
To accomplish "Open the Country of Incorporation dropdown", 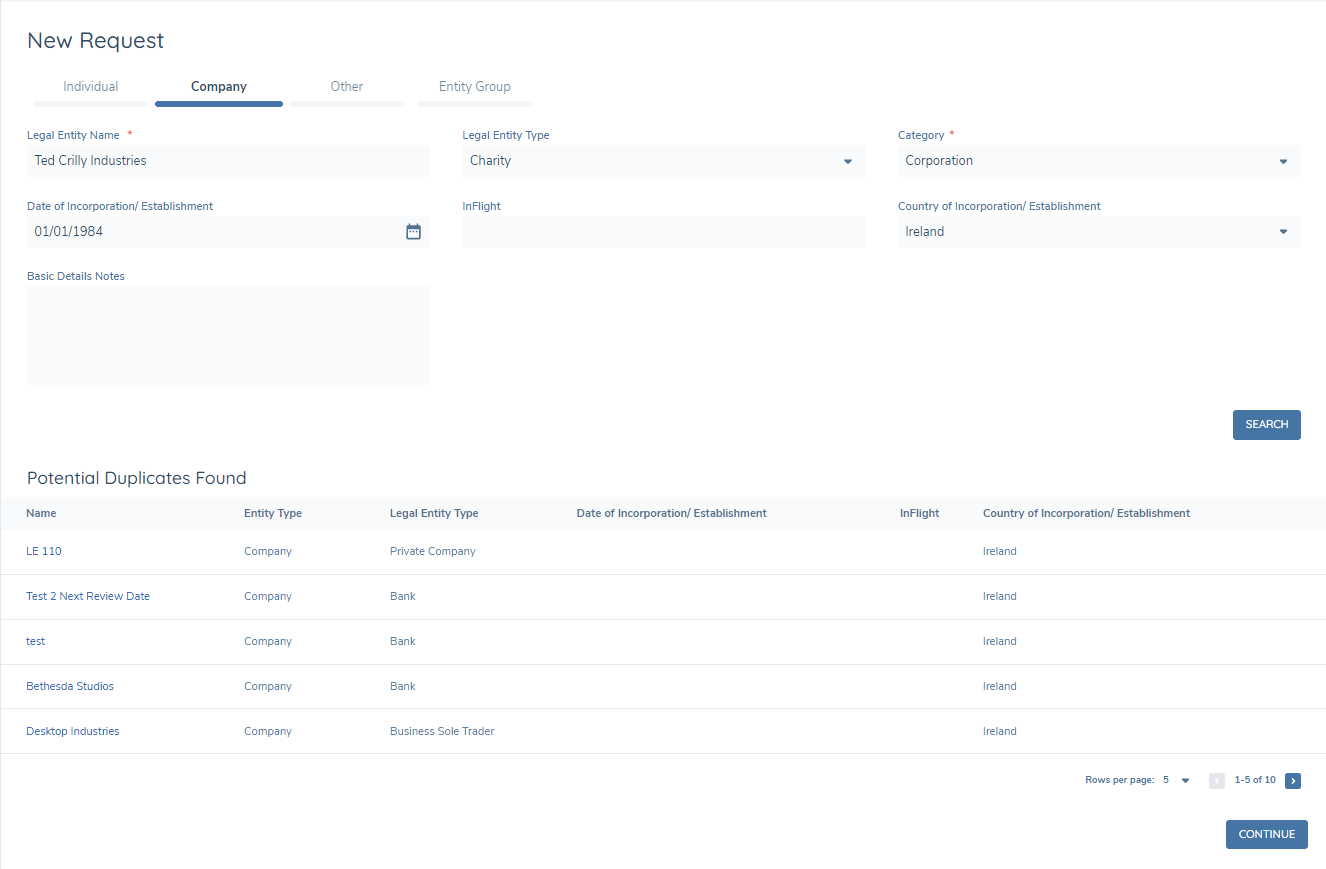I will [x=1282, y=231].
